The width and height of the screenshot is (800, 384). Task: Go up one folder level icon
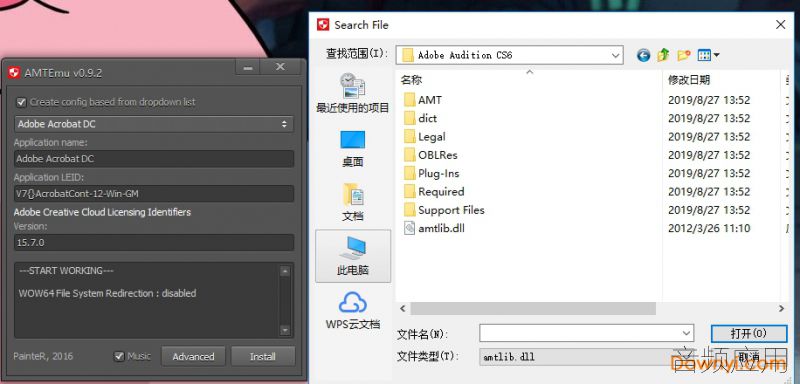(663, 55)
